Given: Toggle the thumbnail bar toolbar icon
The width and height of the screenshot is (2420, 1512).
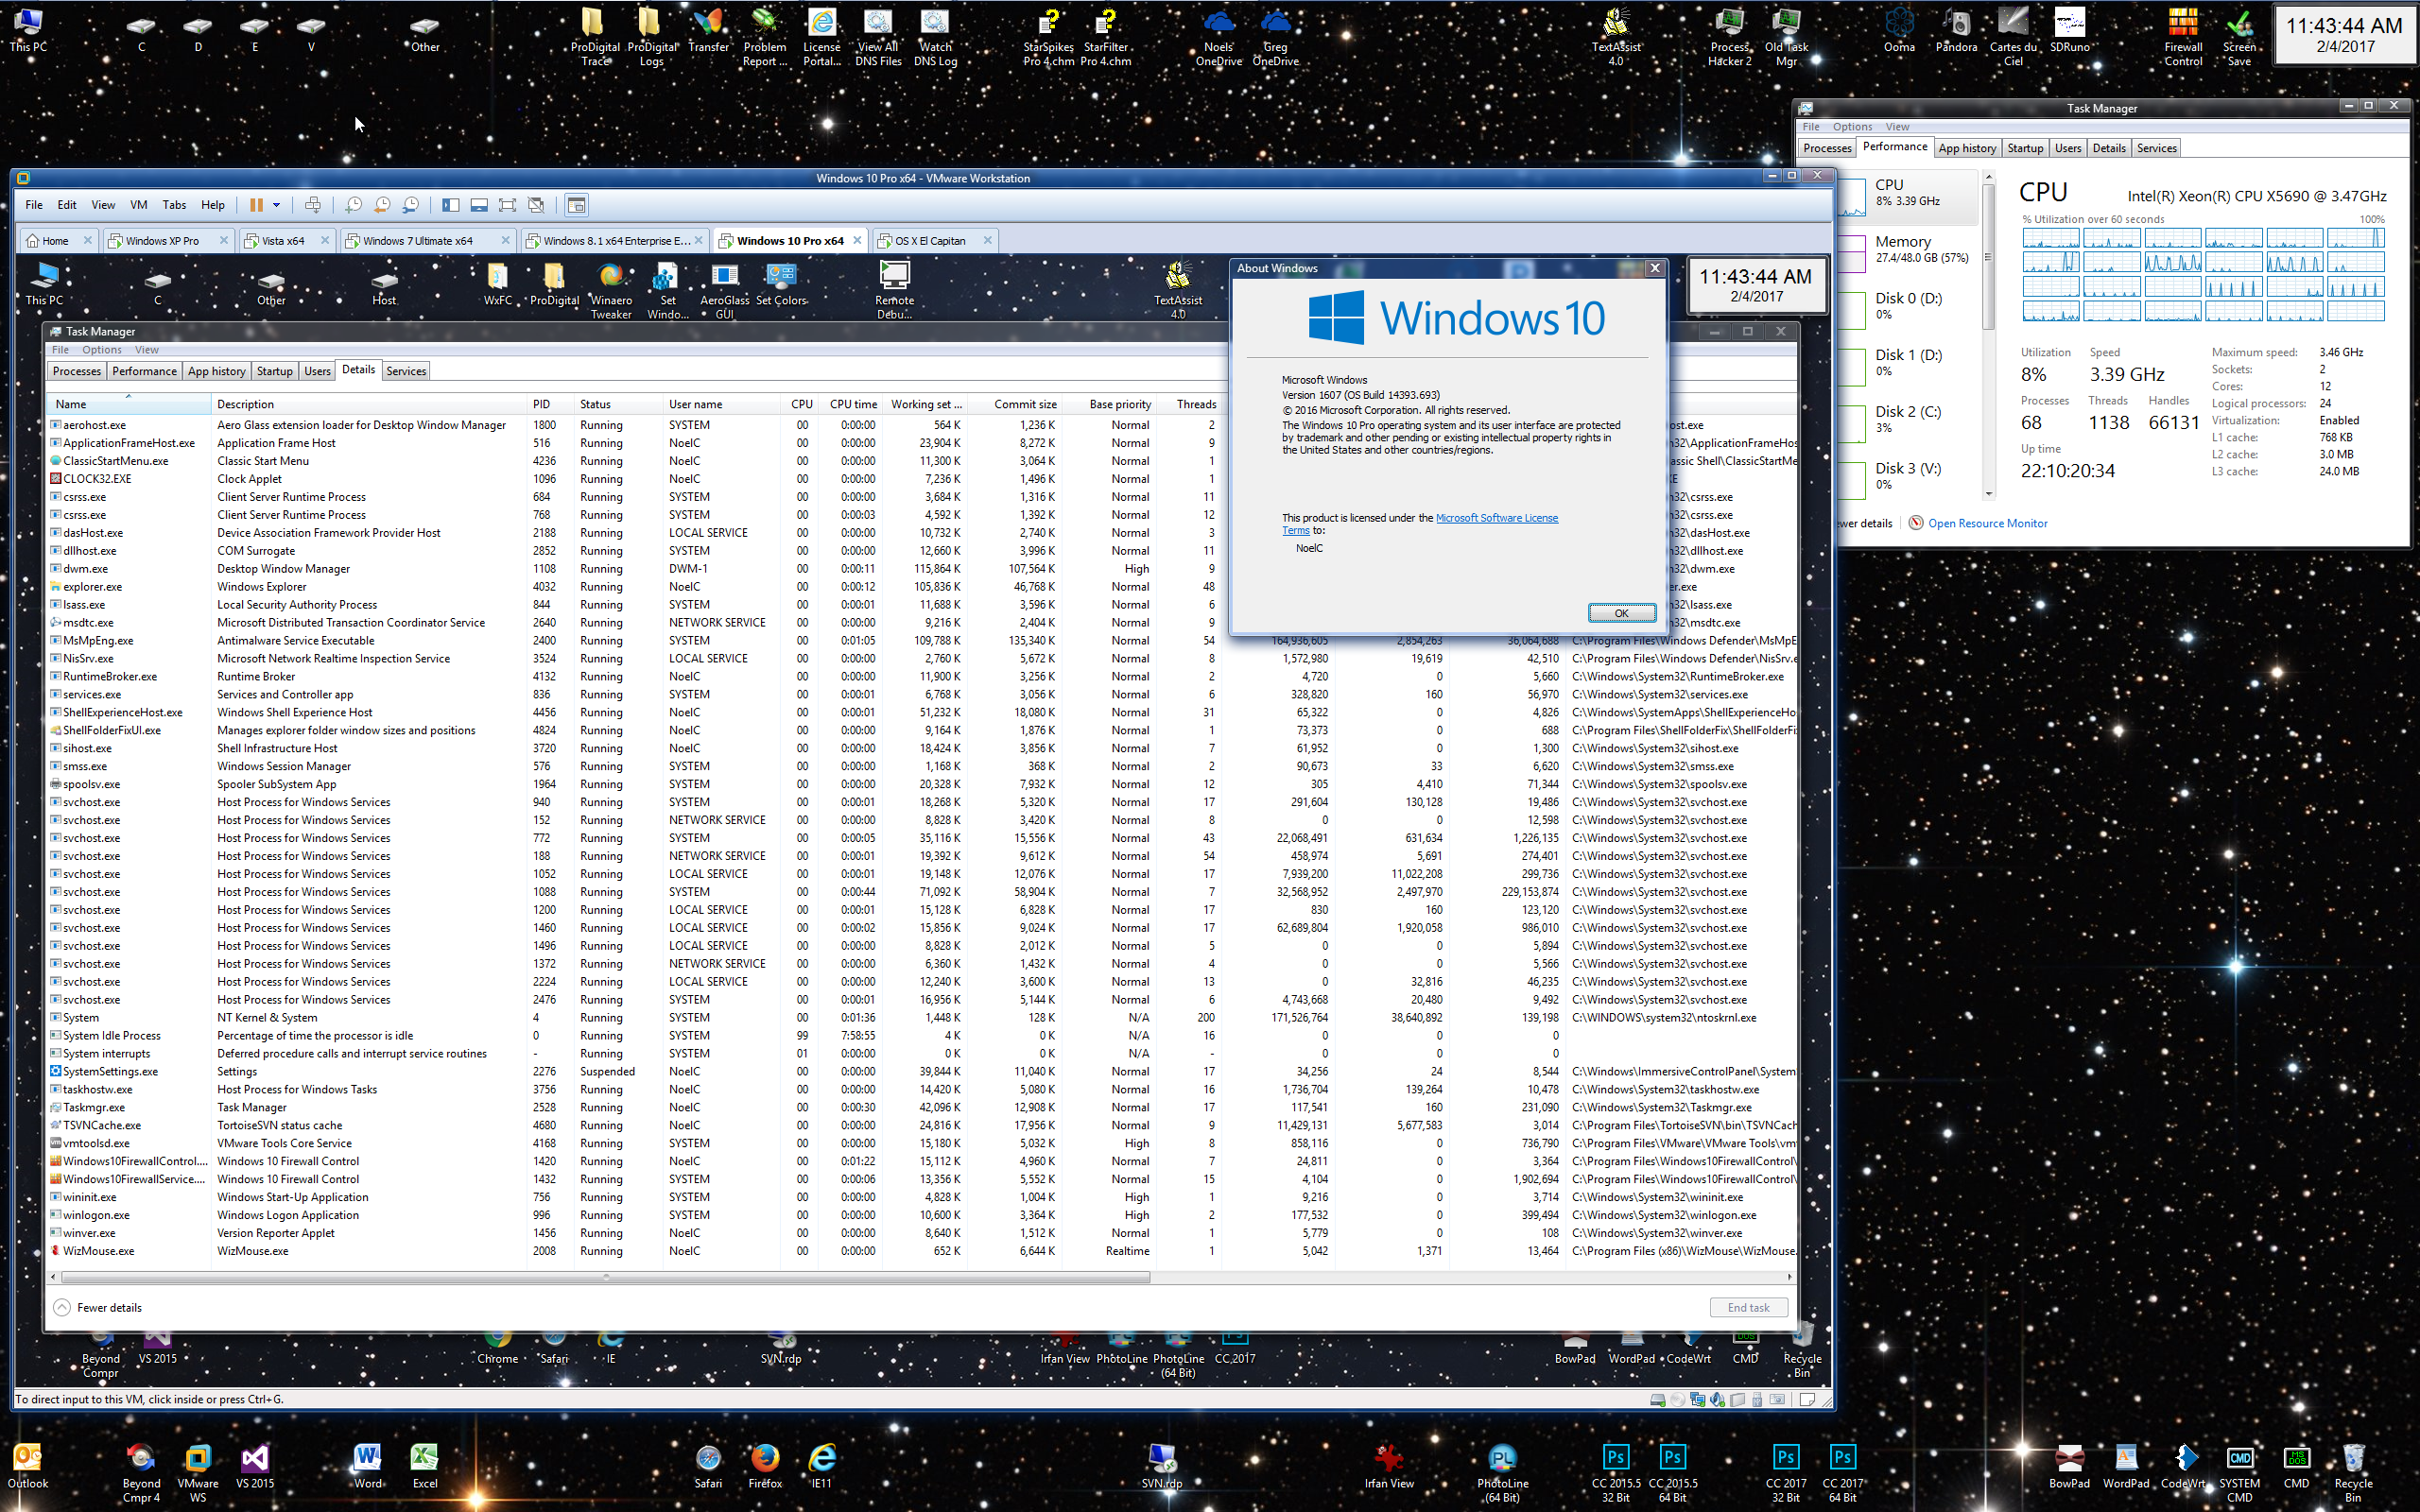Looking at the screenshot, I should click(479, 205).
